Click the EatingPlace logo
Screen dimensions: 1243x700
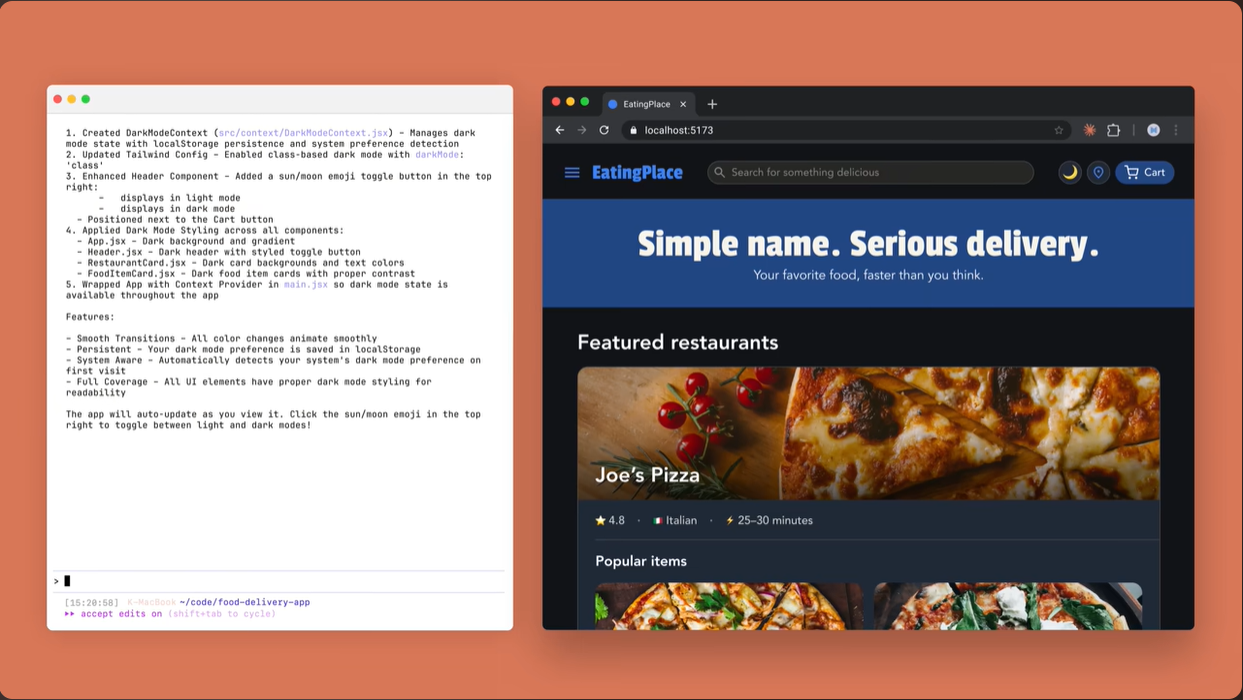click(637, 172)
